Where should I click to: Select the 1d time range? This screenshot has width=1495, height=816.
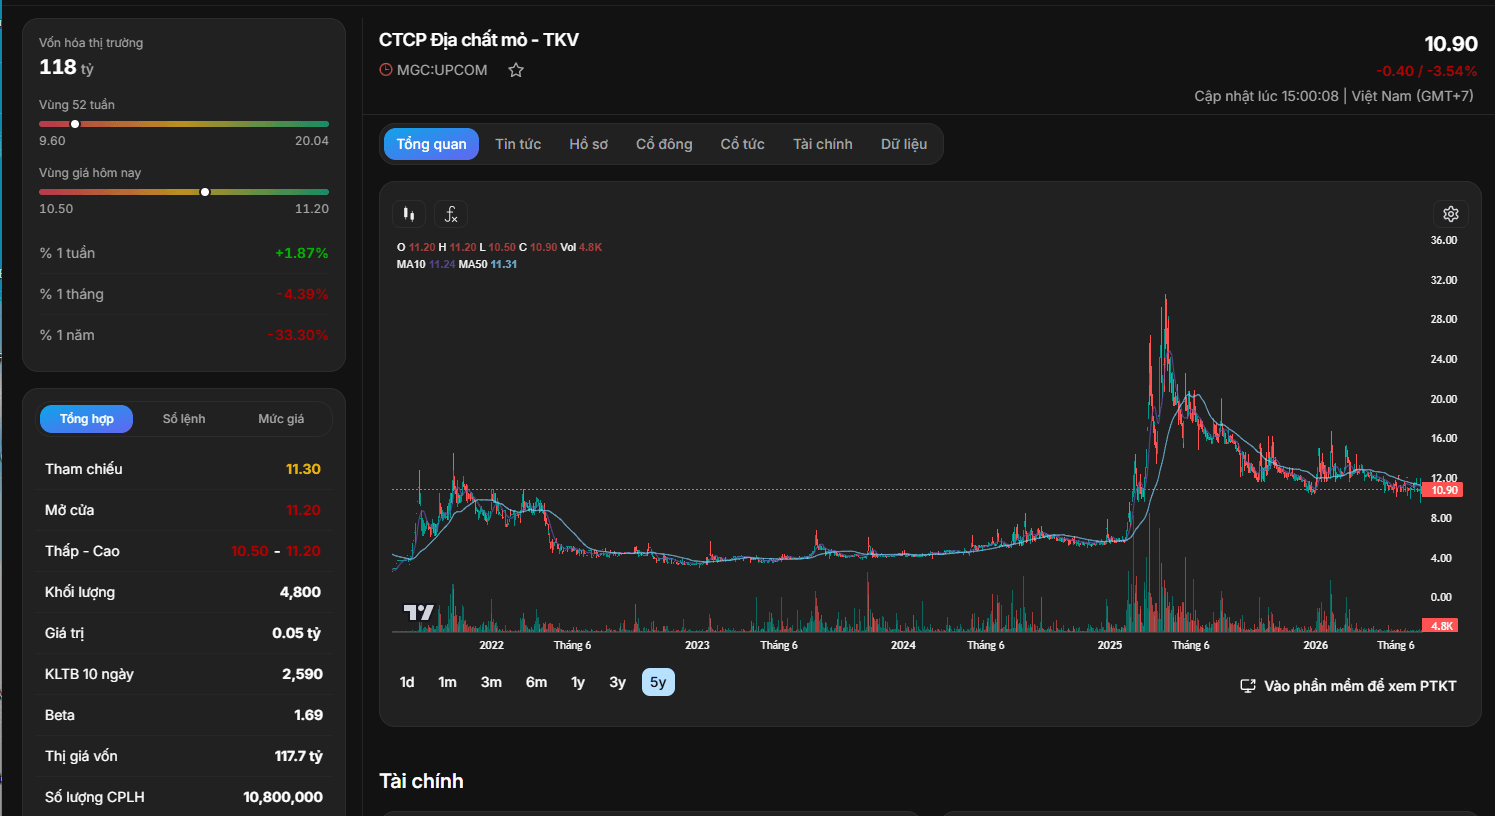407,682
